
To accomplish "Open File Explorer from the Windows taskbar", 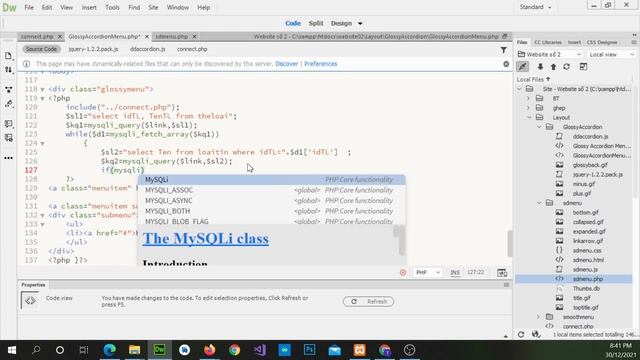I will (135, 350).
